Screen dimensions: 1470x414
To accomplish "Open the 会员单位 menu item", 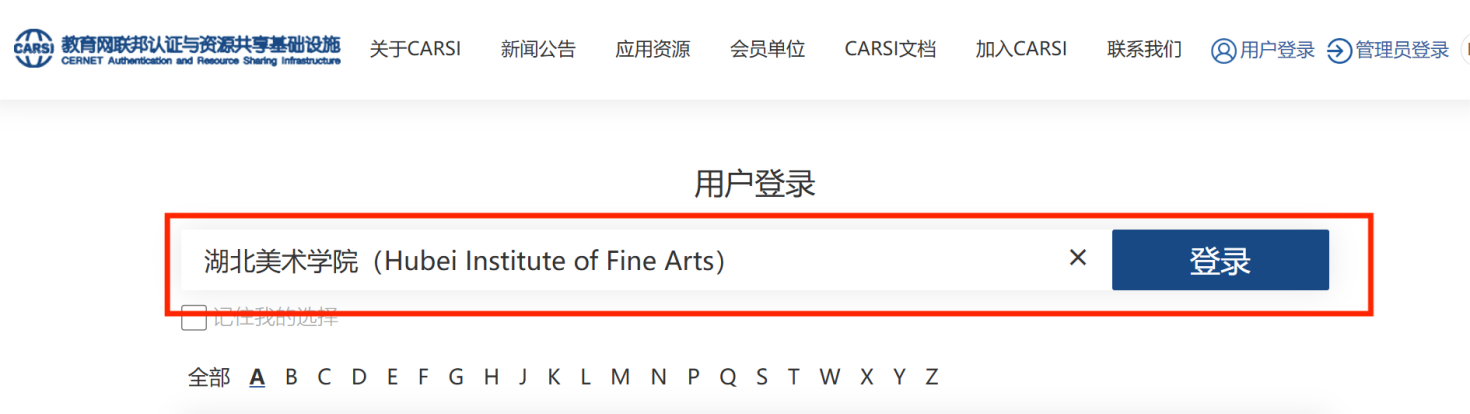I will tap(767, 49).
